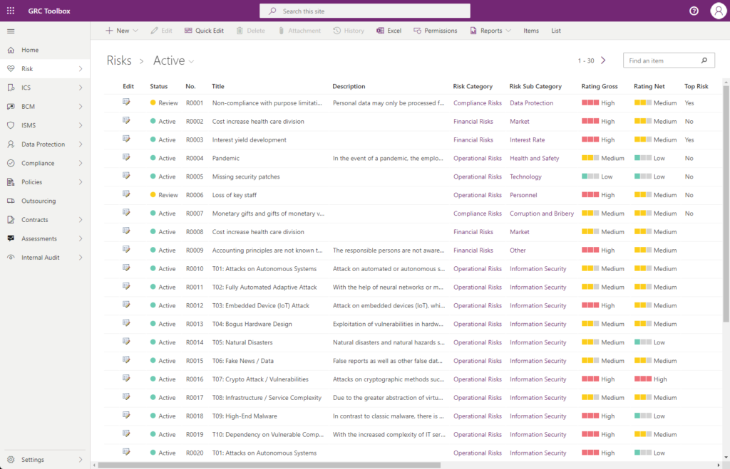This screenshot has width=730, height=469.
Task: Click the horizontal scrollbar at bottom
Action: [x=269, y=465]
